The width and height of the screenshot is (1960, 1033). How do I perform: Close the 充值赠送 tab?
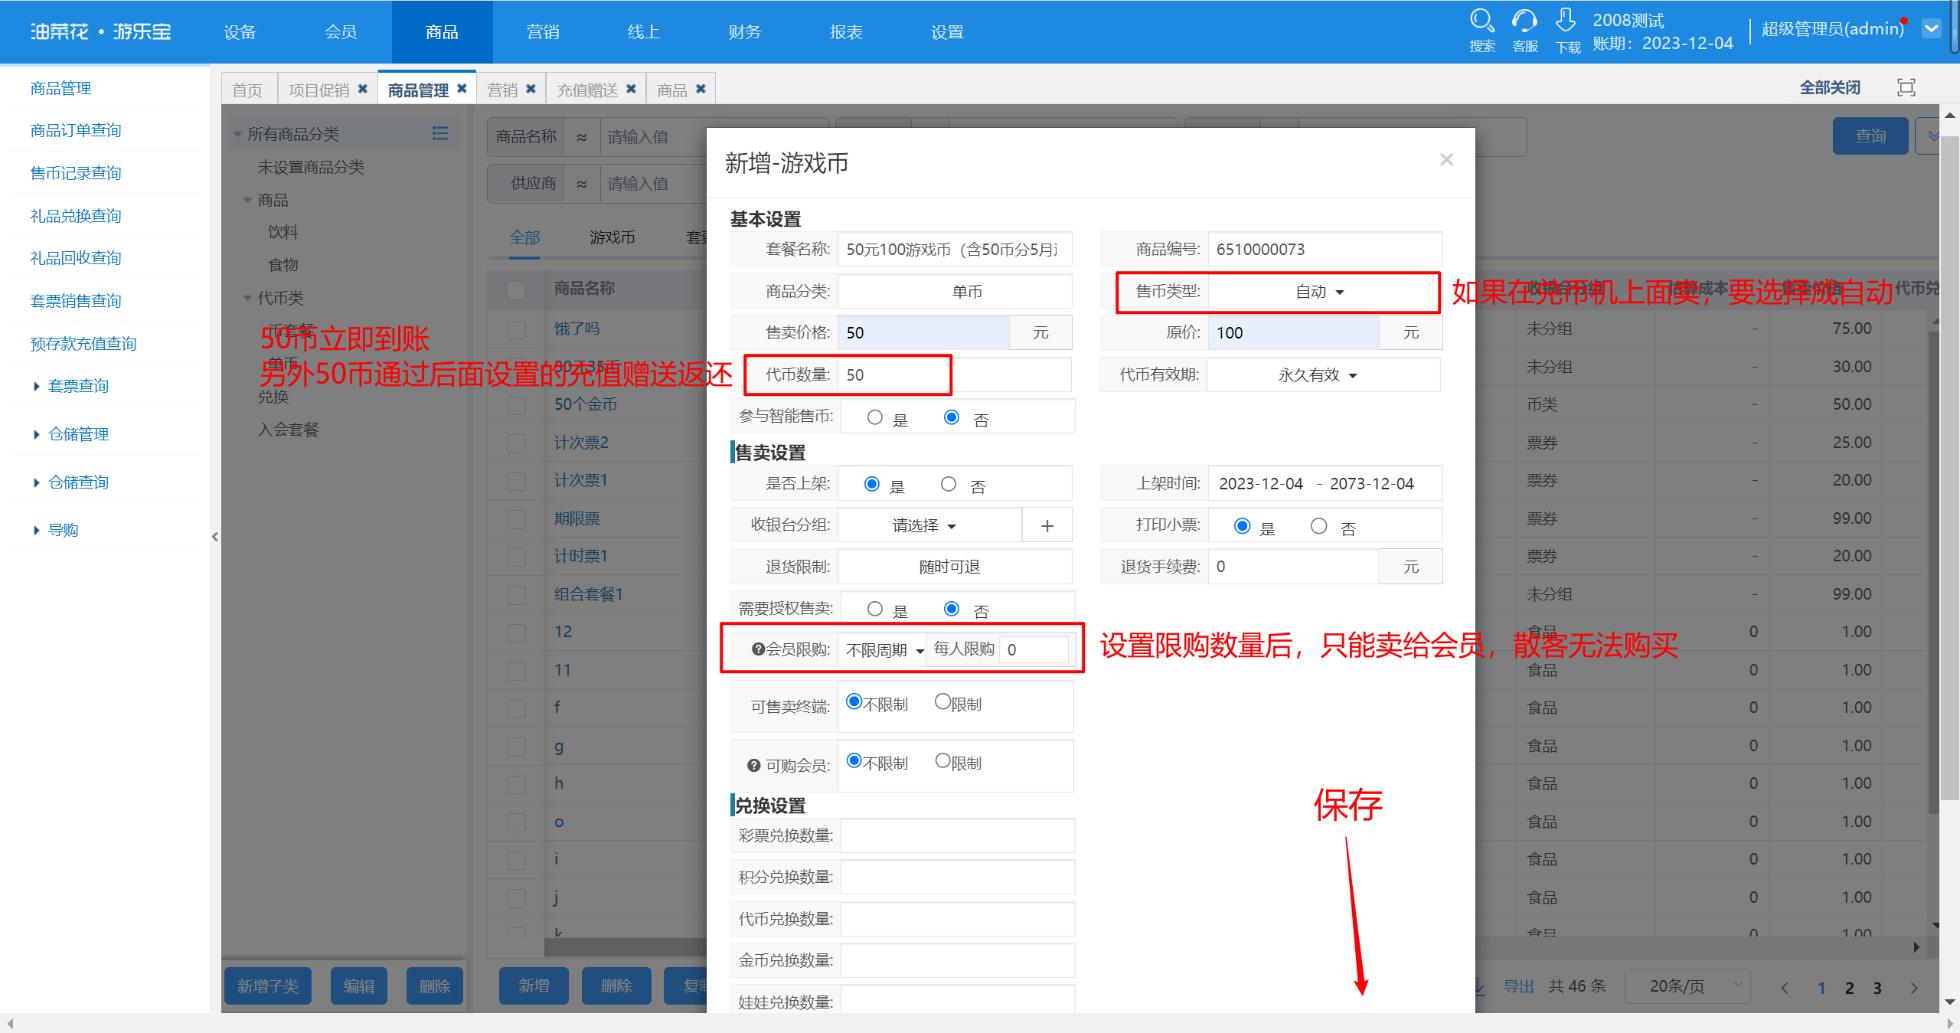point(631,89)
